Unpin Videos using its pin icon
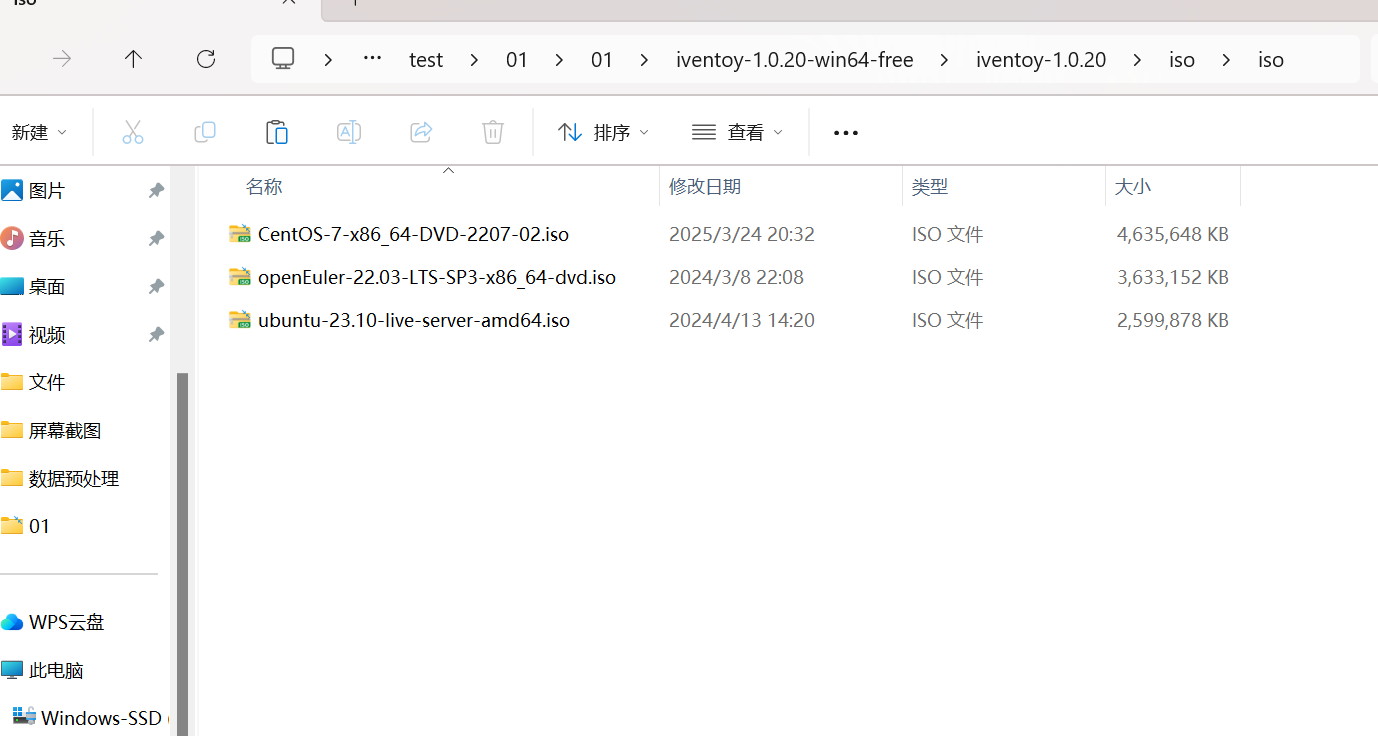 coord(156,334)
